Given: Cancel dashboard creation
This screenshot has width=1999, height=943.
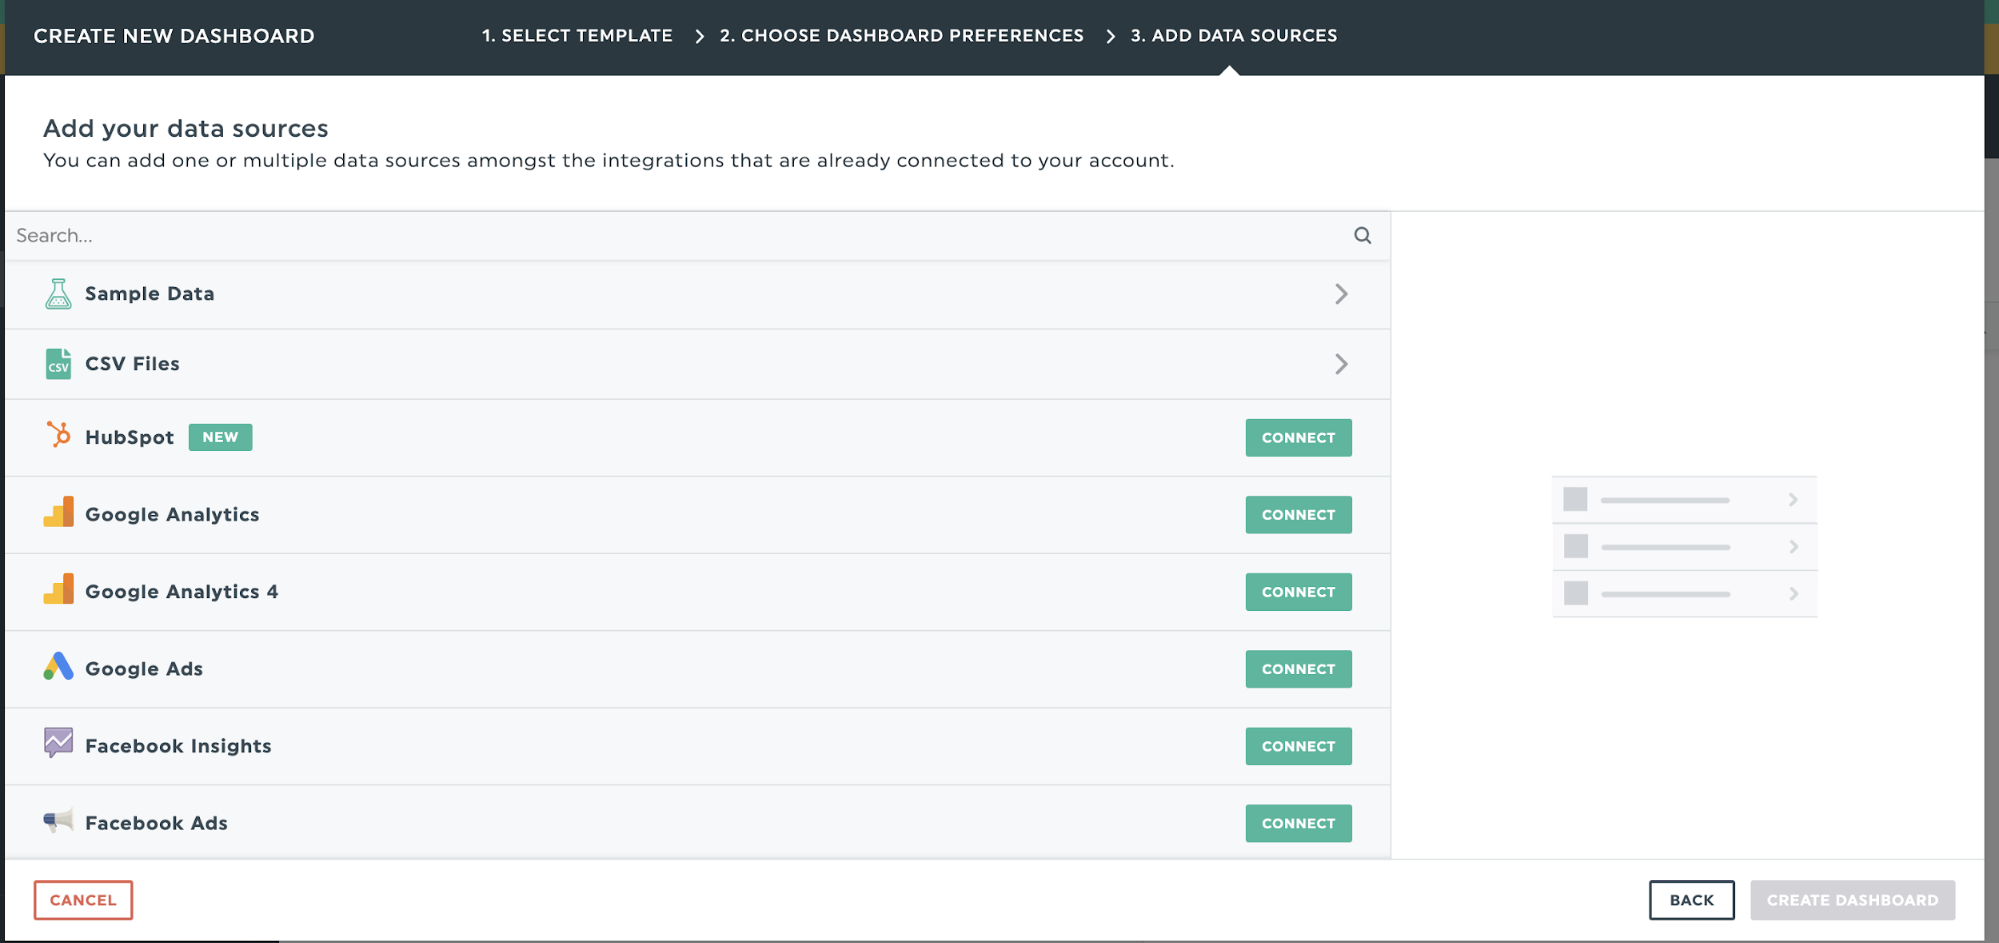Looking at the screenshot, I should (83, 900).
